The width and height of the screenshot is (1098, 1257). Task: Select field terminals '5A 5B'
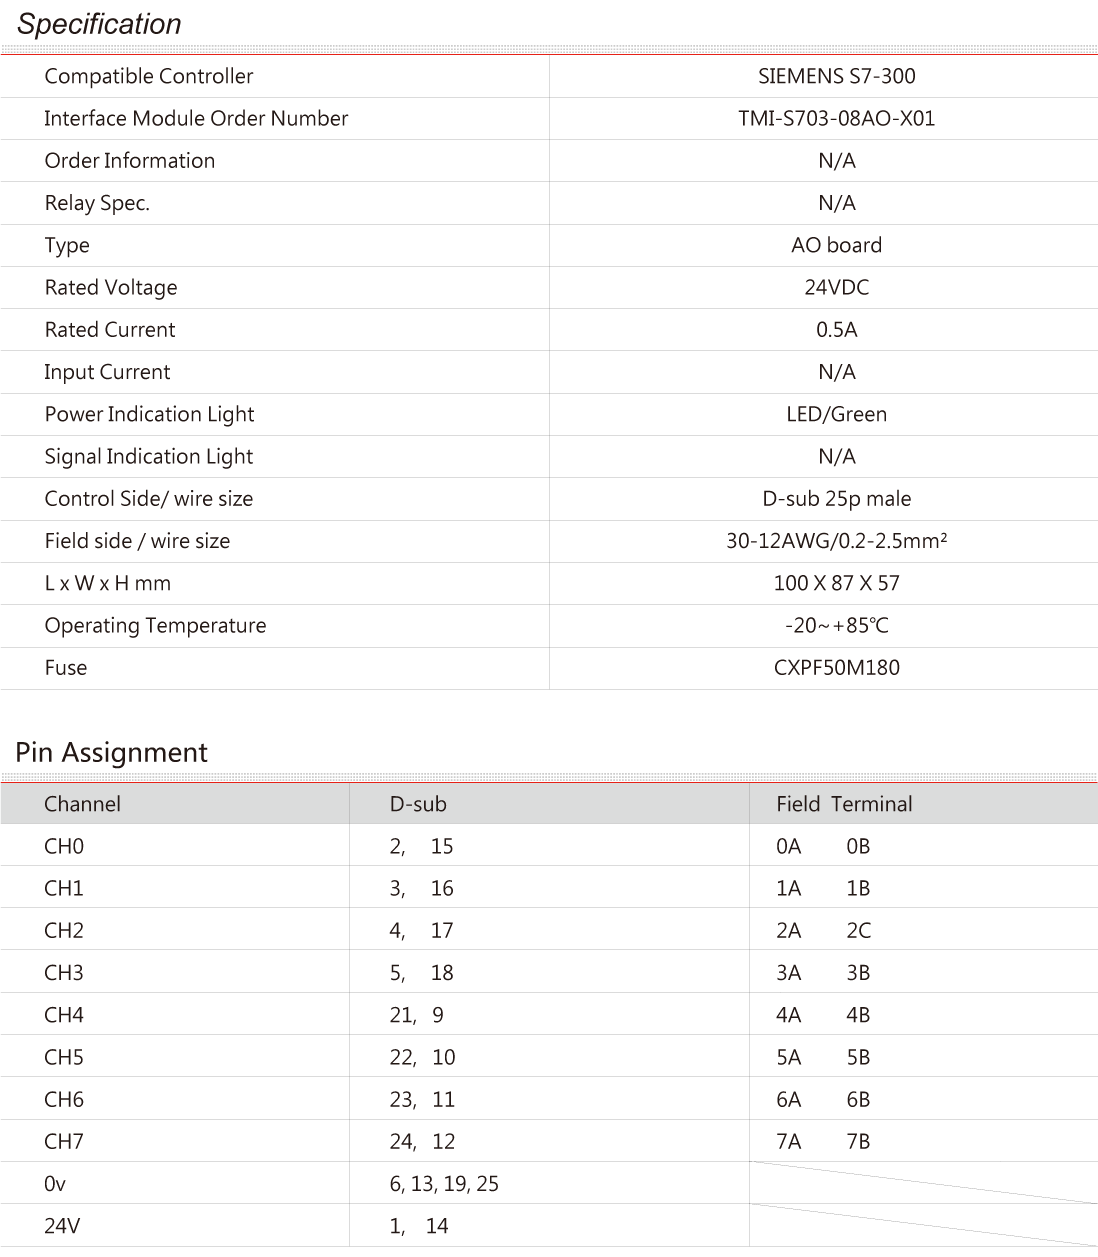[x=823, y=1057]
